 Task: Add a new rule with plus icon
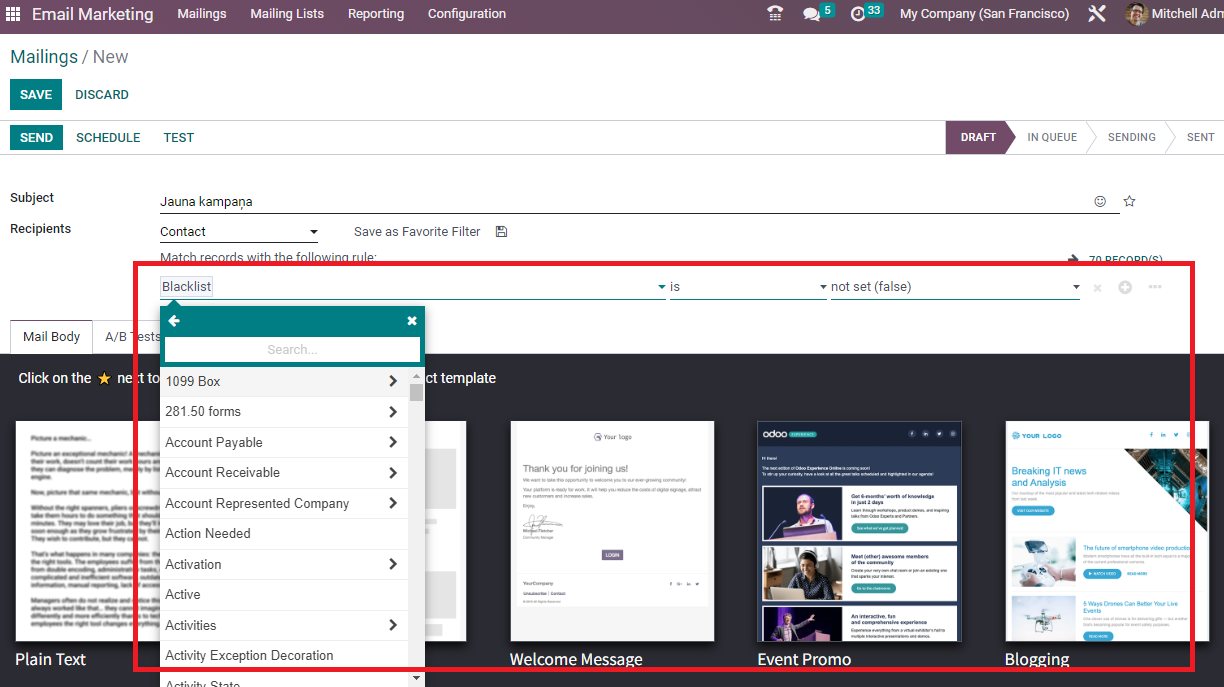[x=1125, y=287]
